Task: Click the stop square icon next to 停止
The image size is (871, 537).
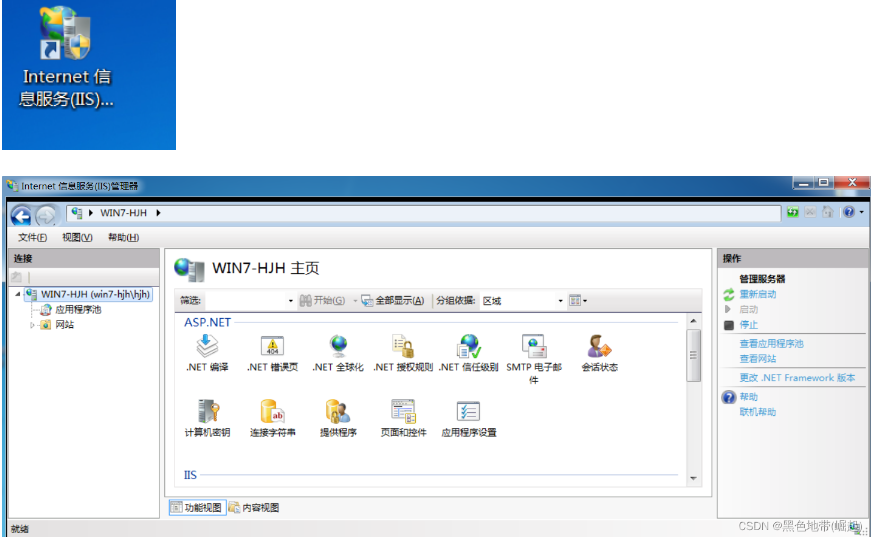Action: [729, 325]
